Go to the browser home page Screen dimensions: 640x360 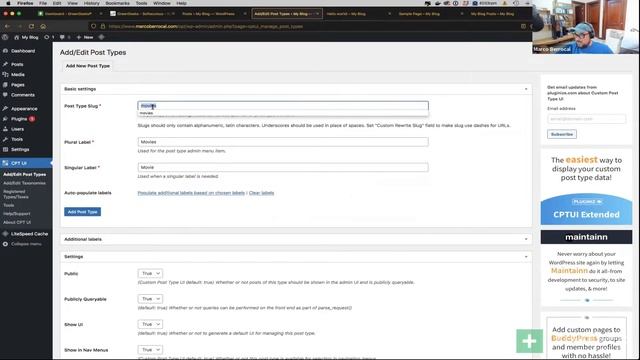(43, 26)
